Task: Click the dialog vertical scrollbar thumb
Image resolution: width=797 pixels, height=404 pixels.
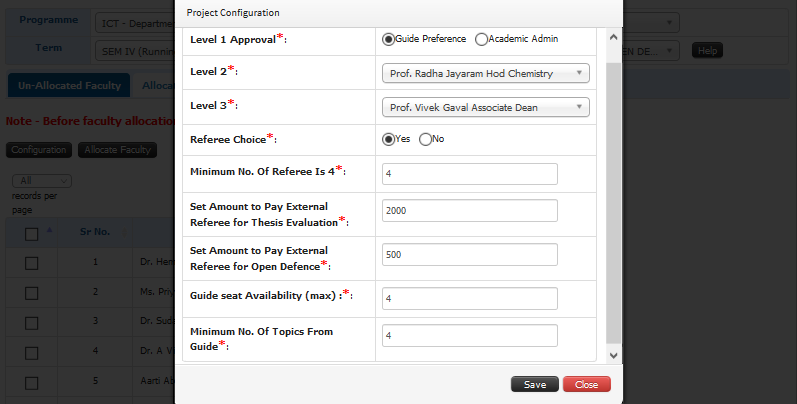Action: 614,203
